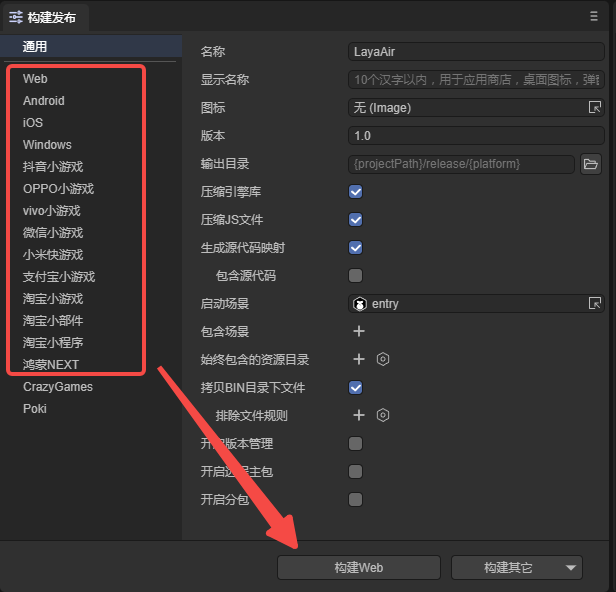Select Web platform
Viewport: 616px width, 592px height.
pyautogui.click(x=35, y=79)
